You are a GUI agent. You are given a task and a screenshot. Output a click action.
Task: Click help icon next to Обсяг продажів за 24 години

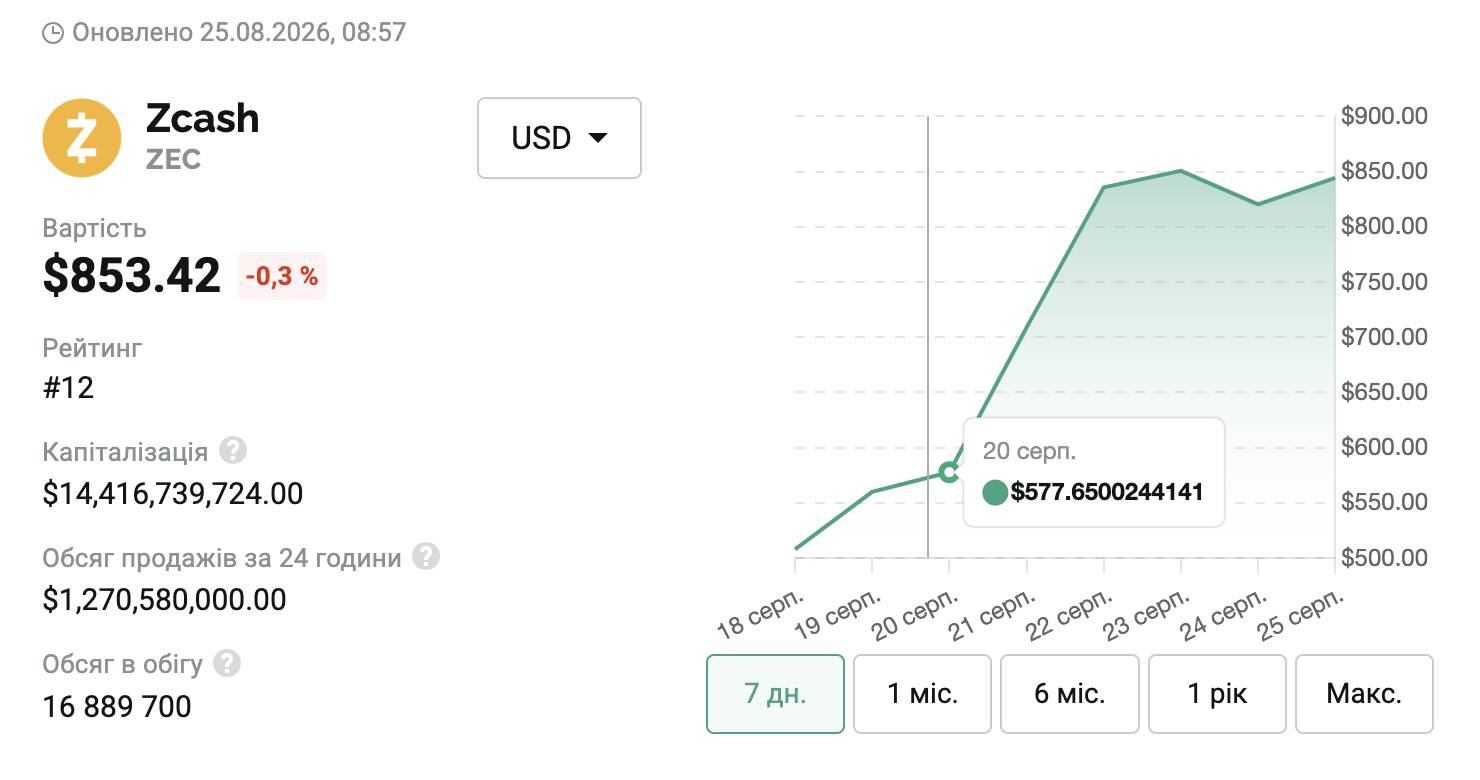pos(427,557)
